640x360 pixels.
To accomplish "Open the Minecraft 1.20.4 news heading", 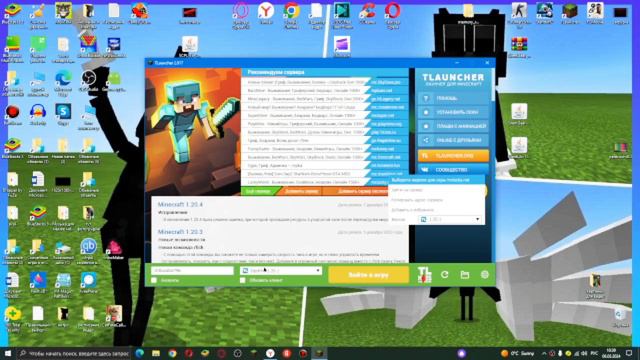I will tap(180, 204).
